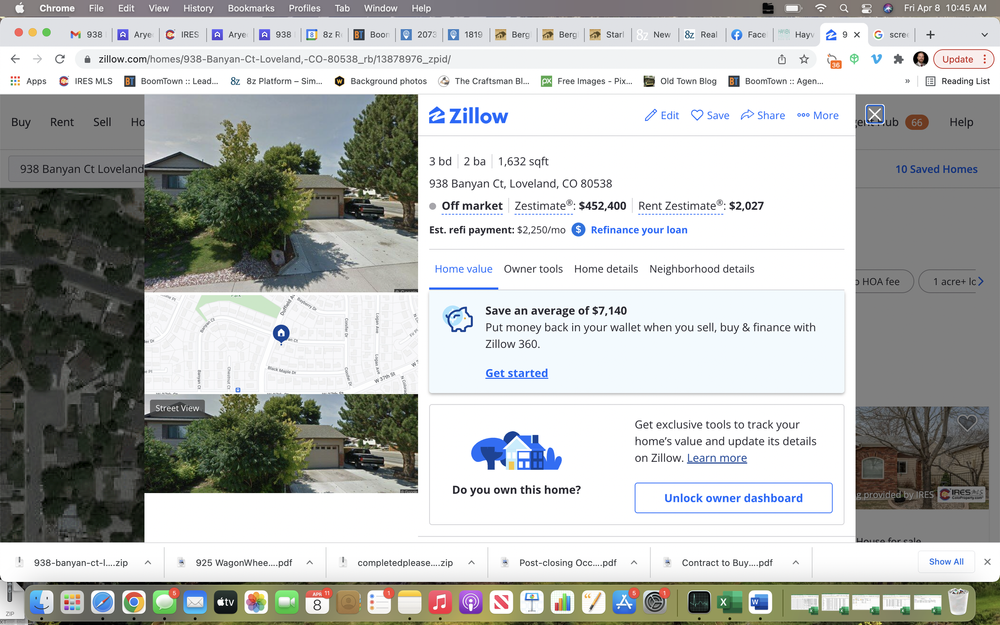Close the downloads bar
The height and width of the screenshot is (625, 1000).
point(987,562)
